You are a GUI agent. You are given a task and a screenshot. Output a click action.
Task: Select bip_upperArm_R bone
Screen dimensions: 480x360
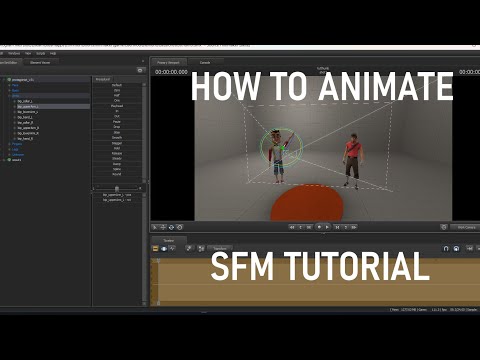[x=28, y=128]
